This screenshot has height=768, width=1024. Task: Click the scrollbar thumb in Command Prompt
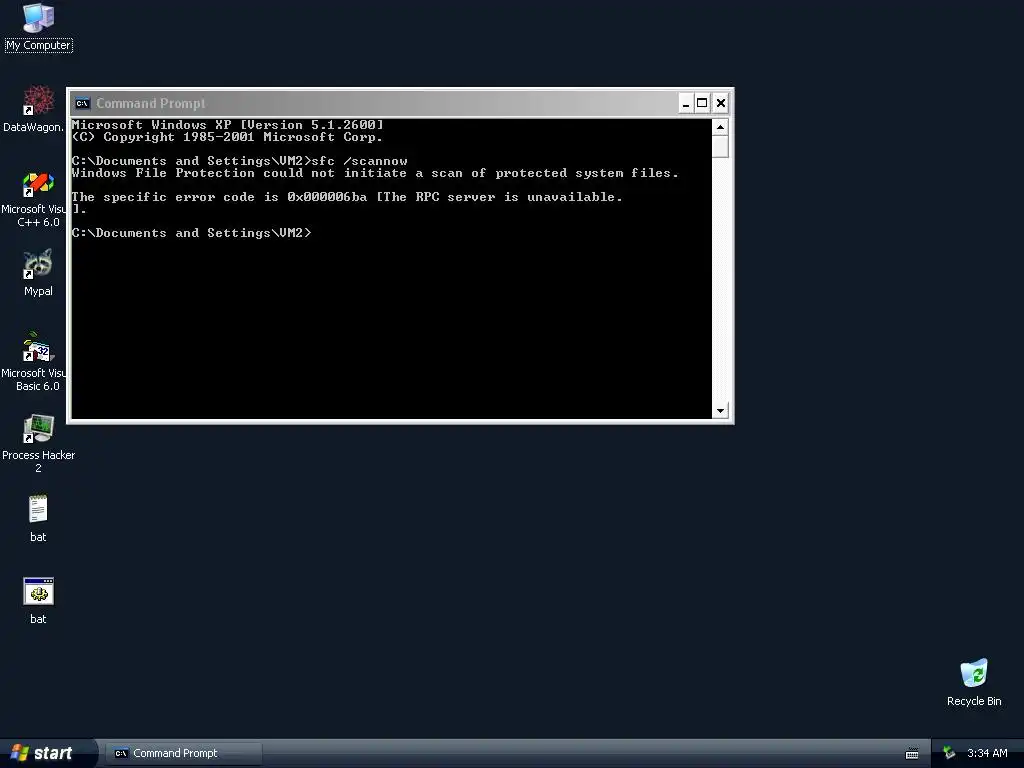720,146
